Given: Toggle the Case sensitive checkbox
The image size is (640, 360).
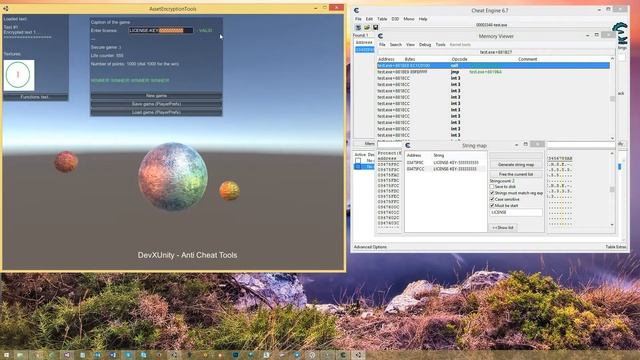Looking at the screenshot, I should coord(492,199).
